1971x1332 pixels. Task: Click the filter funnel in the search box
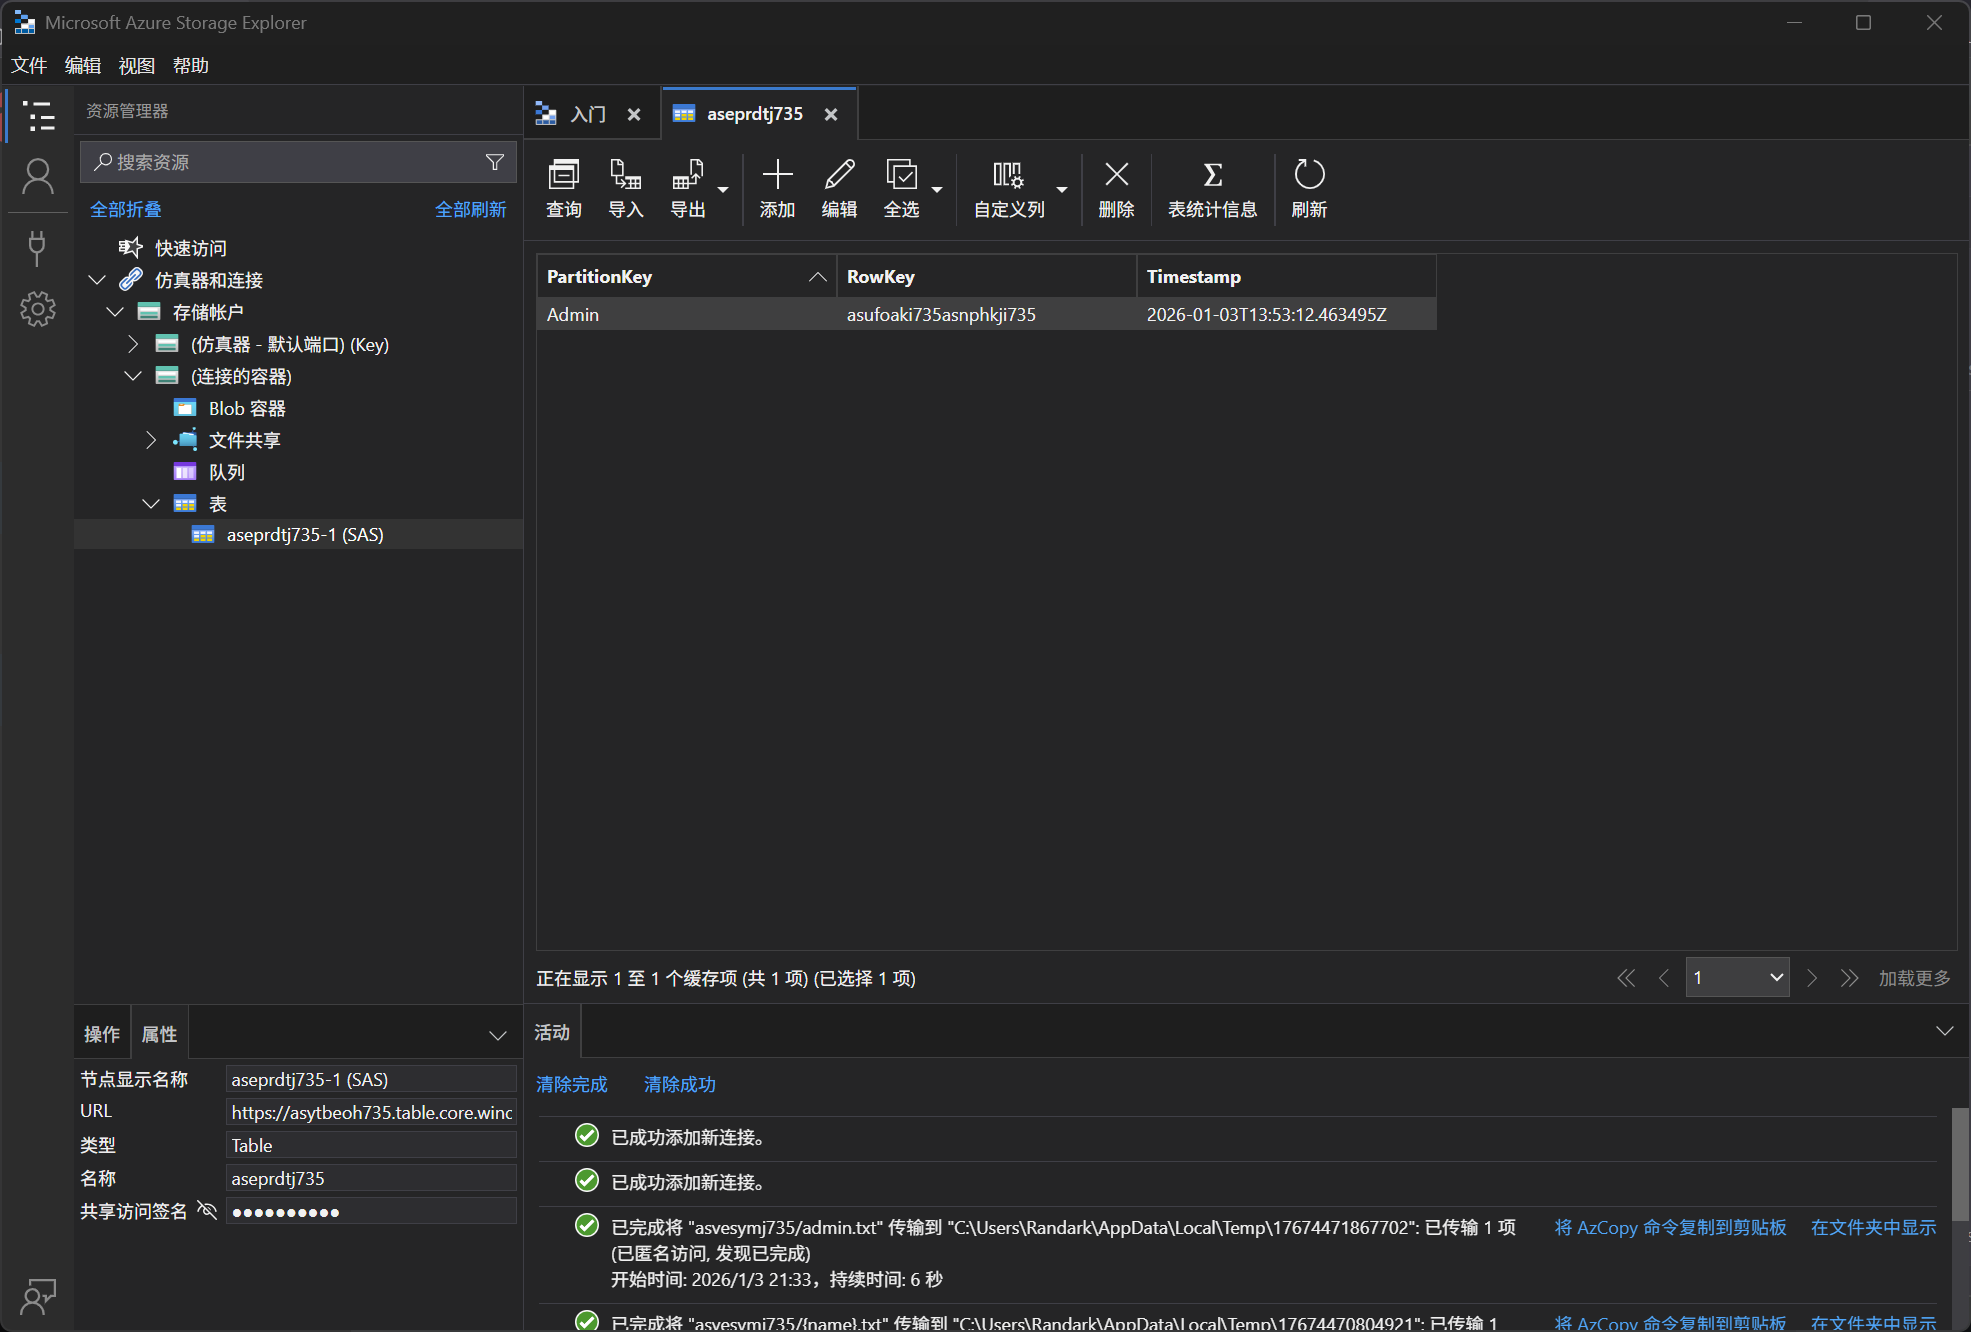coord(494,162)
